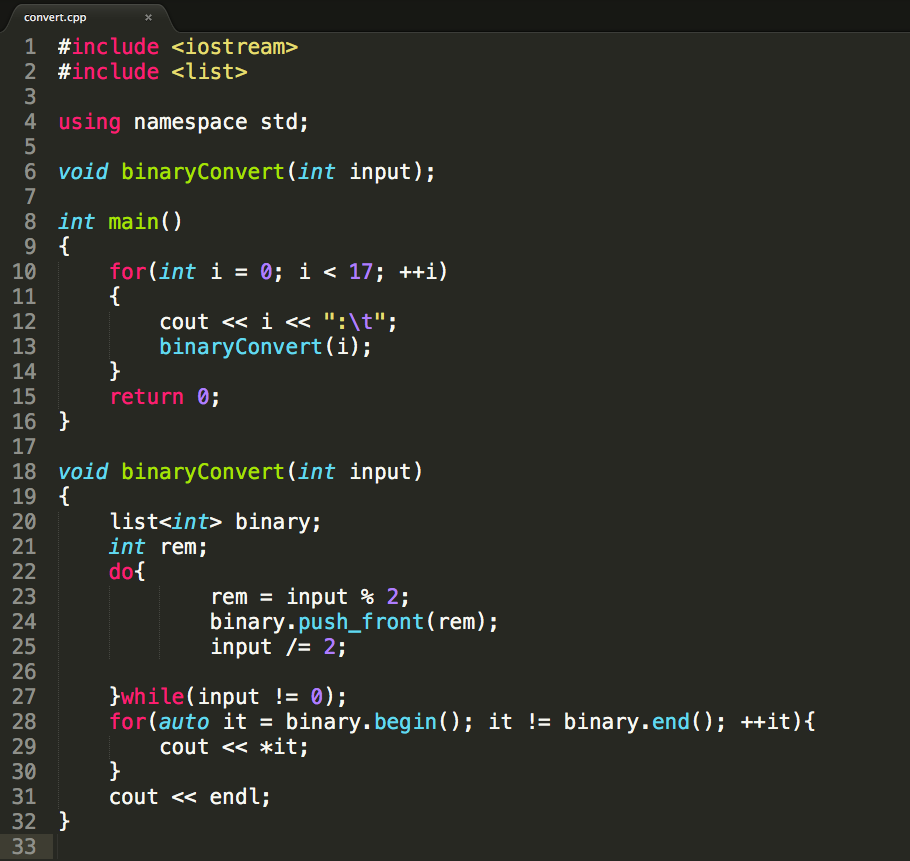The image size is (910, 861).
Task: Click closing brace on line 32
Action: coord(64,822)
